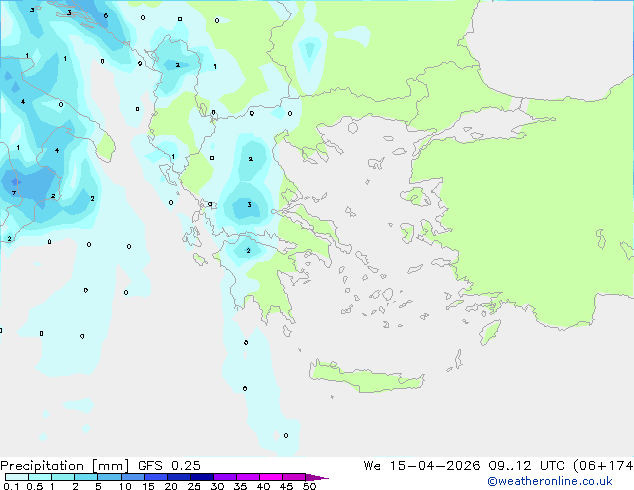Click the '10' legend scale label
Screen dimensions: 634x490
[x=125, y=486]
